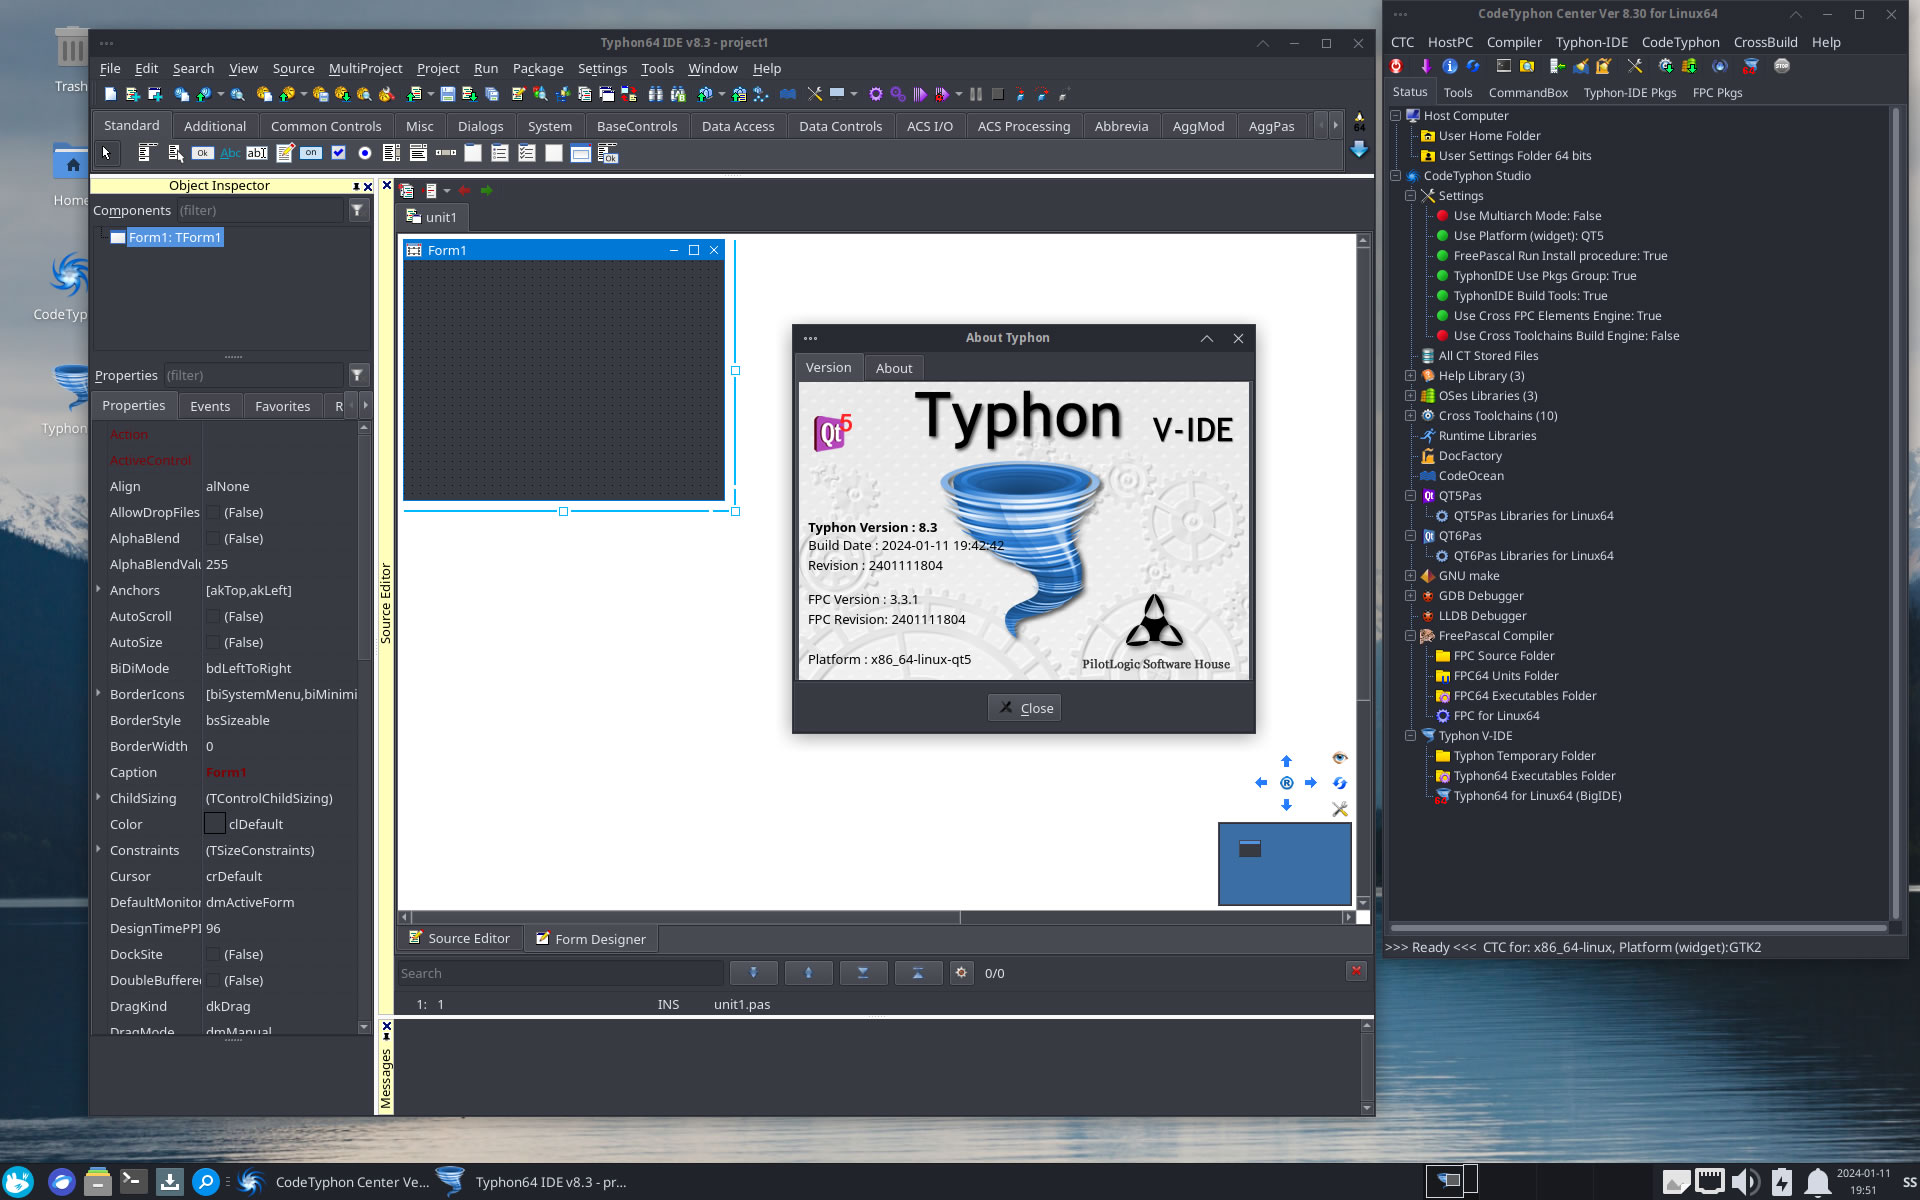Expand Cross Toolchains (10) tree node
Screen dimensions: 1920x1200
(1410, 416)
